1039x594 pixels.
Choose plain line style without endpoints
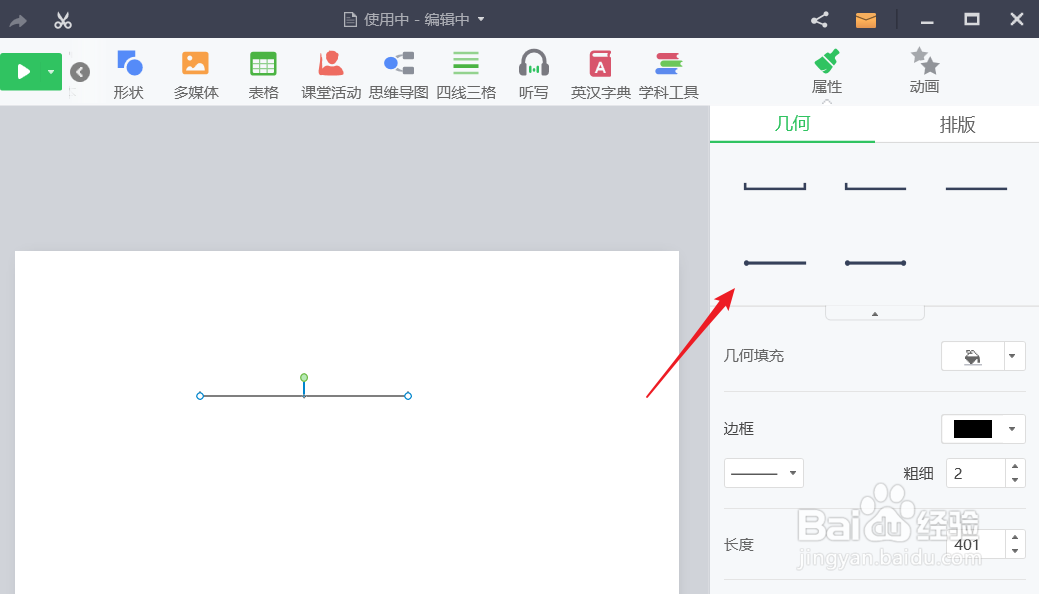pyautogui.click(x=976, y=188)
